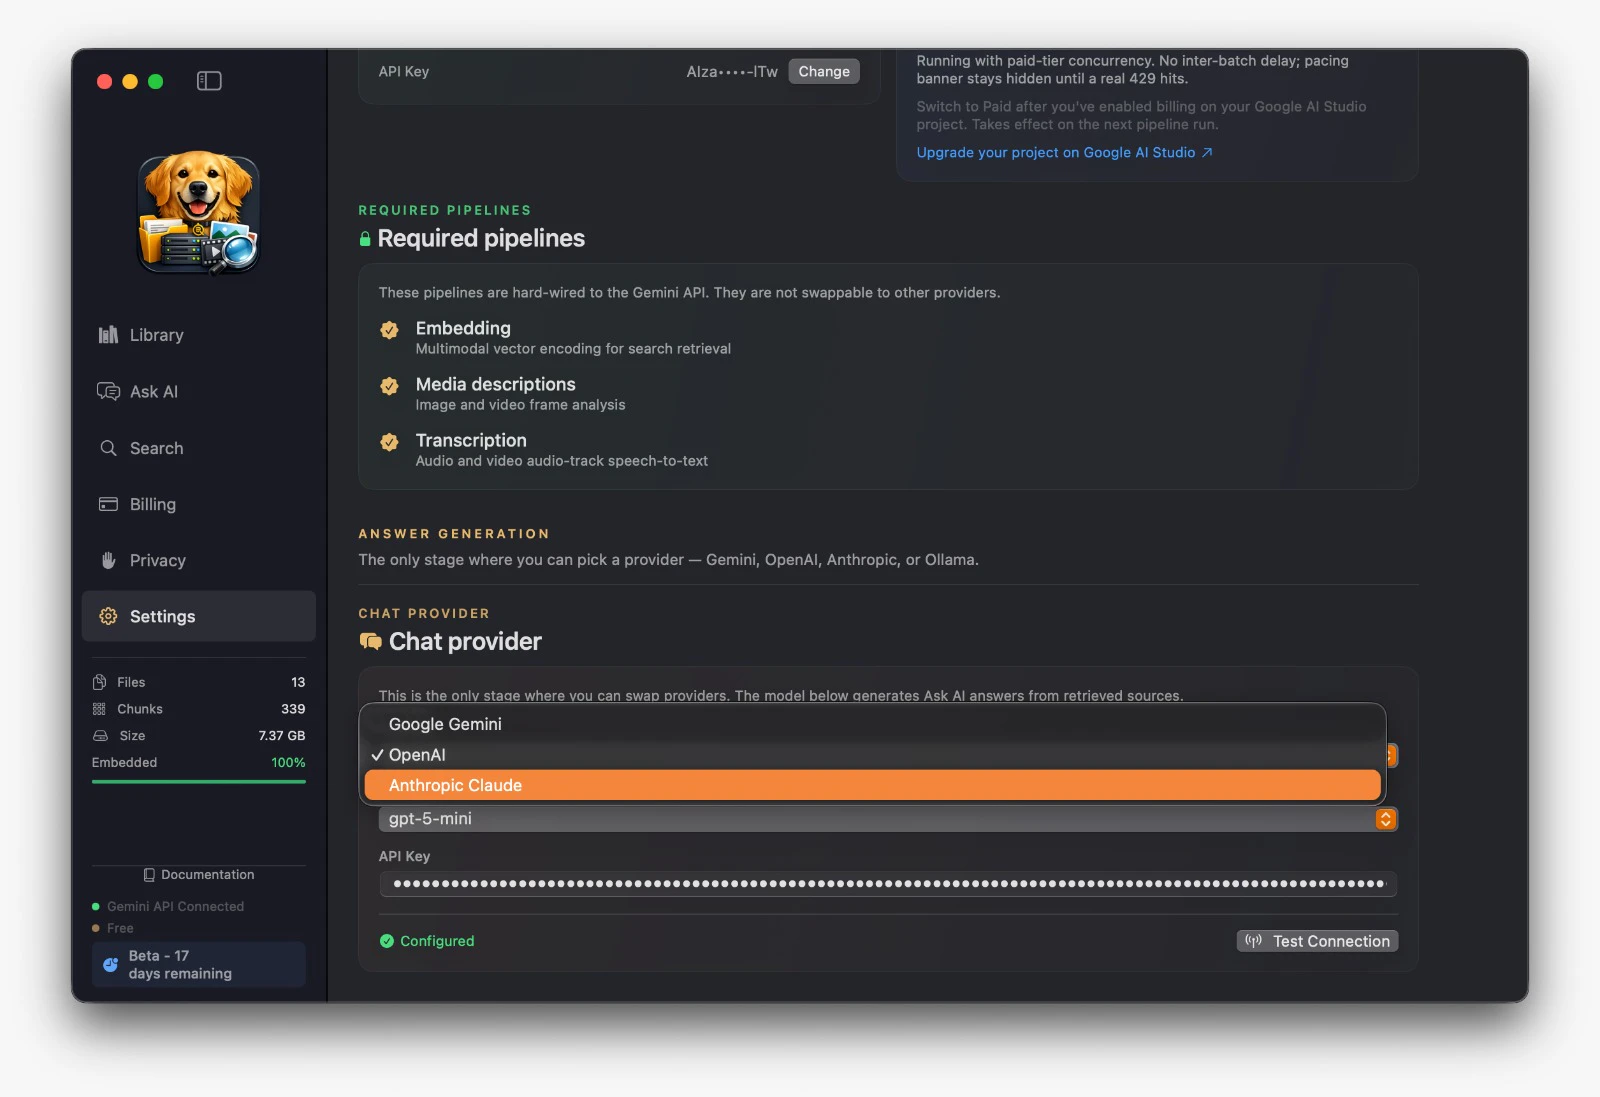1600x1097 pixels.
Task: Click the Documentation book icon
Action: 149,875
